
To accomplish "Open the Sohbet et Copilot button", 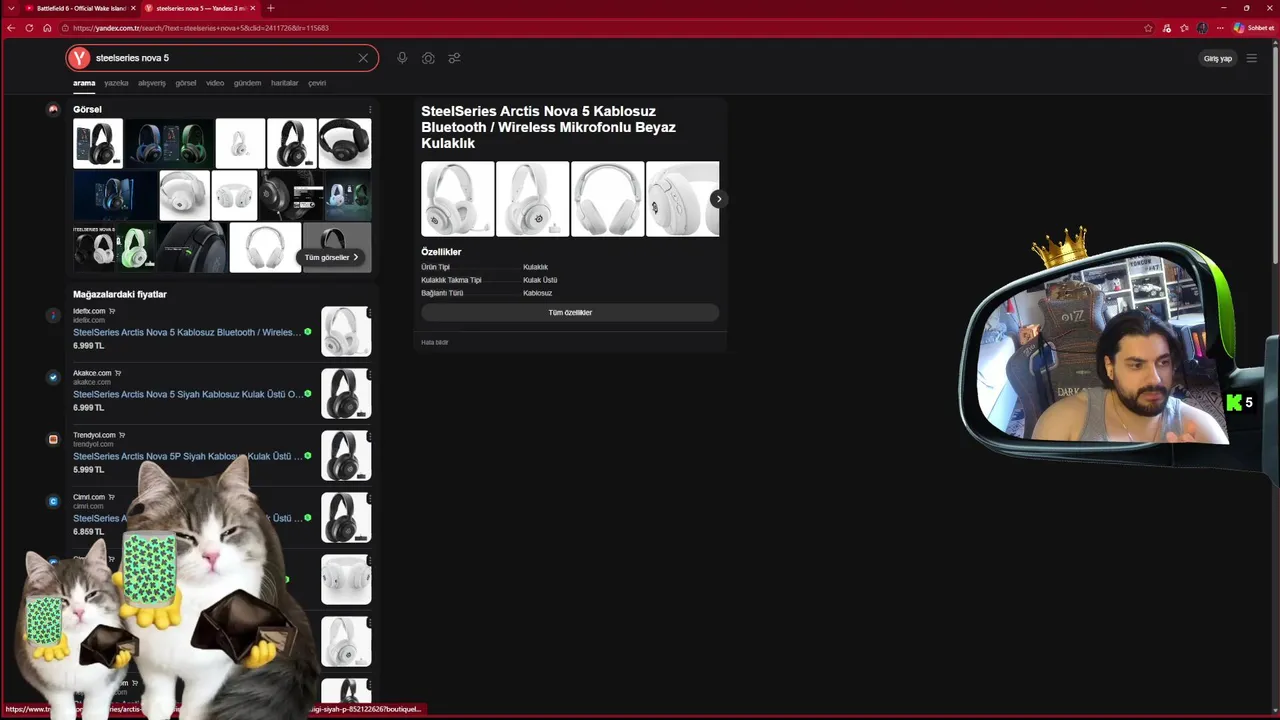I will tap(1254, 28).
